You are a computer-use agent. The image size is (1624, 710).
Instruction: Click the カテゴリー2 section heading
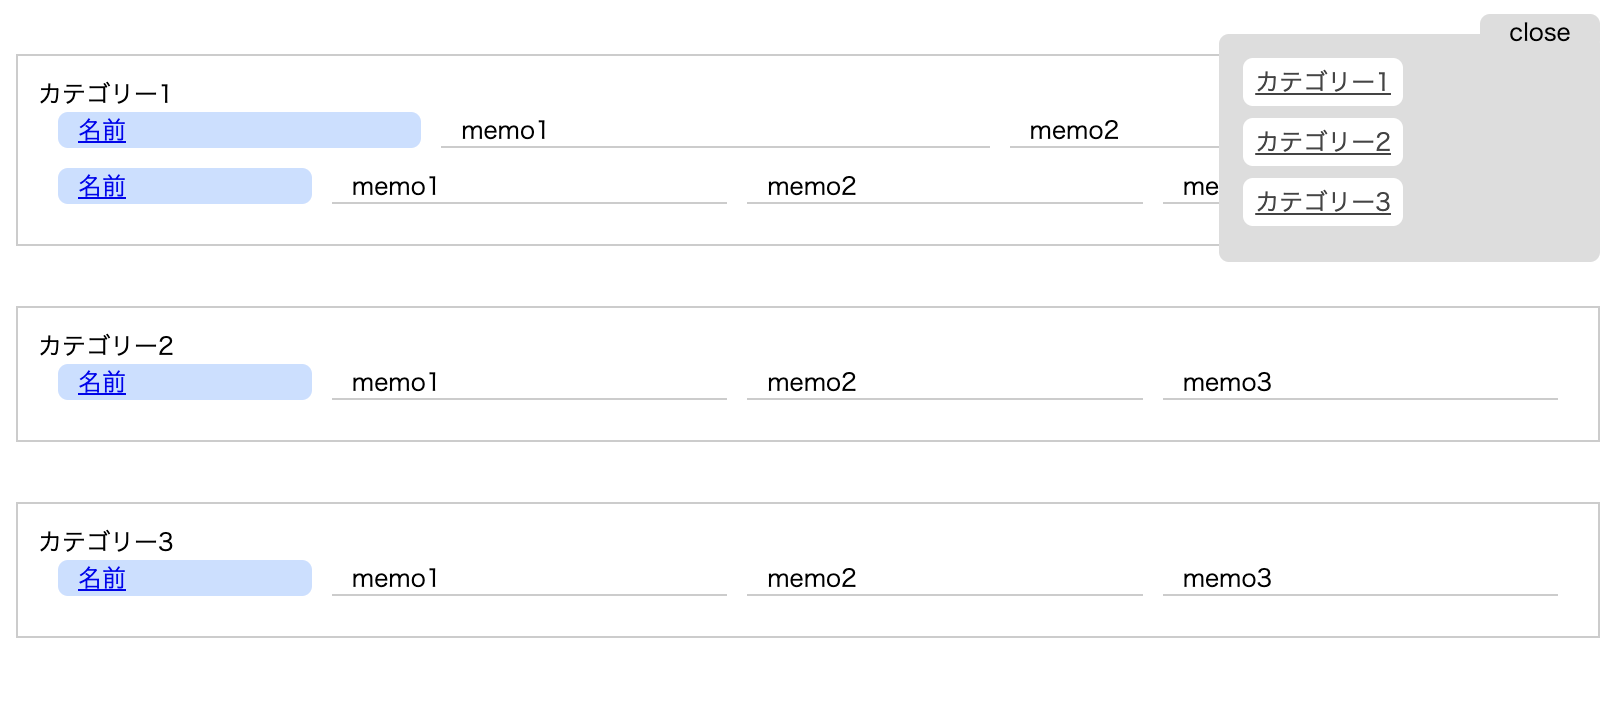[106, 346]
